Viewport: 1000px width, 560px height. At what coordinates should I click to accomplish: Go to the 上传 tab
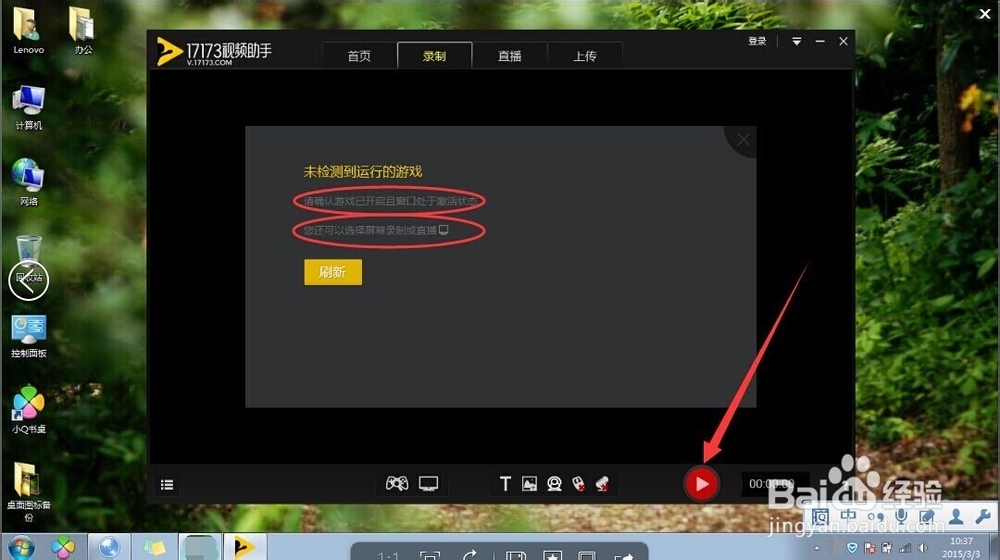(585, 56)
